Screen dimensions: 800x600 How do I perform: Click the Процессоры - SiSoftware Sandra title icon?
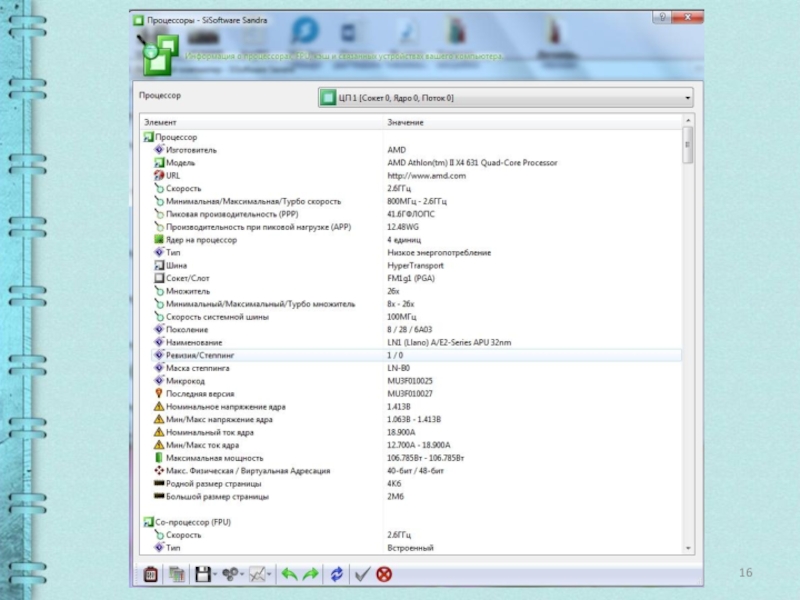(138, 20)
